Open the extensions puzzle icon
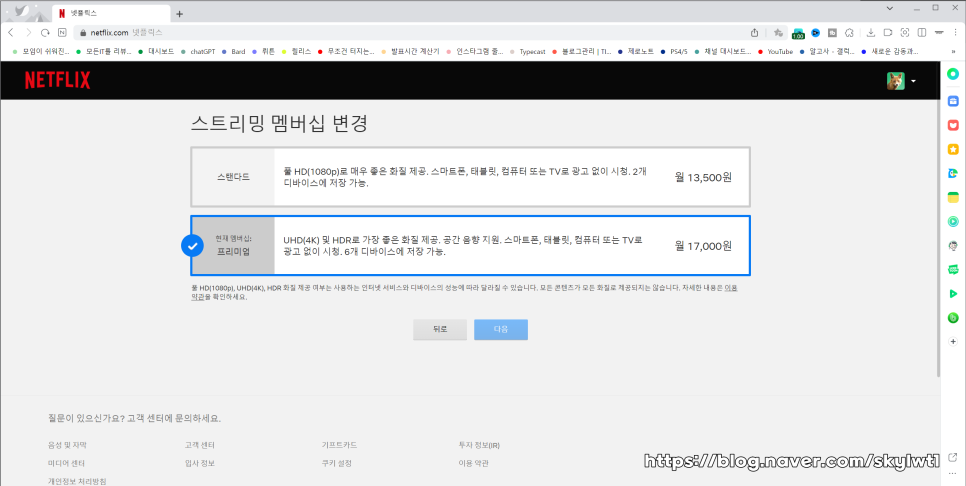This screenshot has width=966, height=486. tap(849, 33)
